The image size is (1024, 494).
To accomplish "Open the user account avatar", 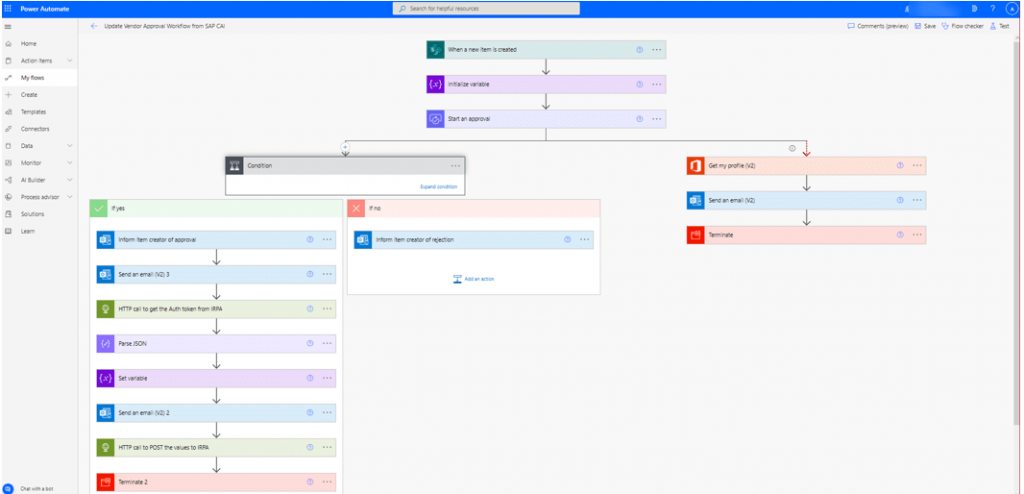I will pyautogui.click(x=1012, y=9).
